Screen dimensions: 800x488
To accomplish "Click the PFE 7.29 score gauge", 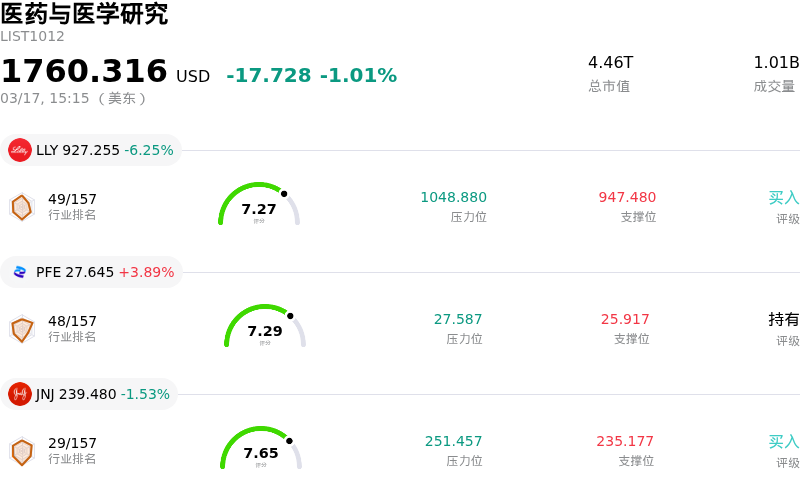I will click(265, 328).
